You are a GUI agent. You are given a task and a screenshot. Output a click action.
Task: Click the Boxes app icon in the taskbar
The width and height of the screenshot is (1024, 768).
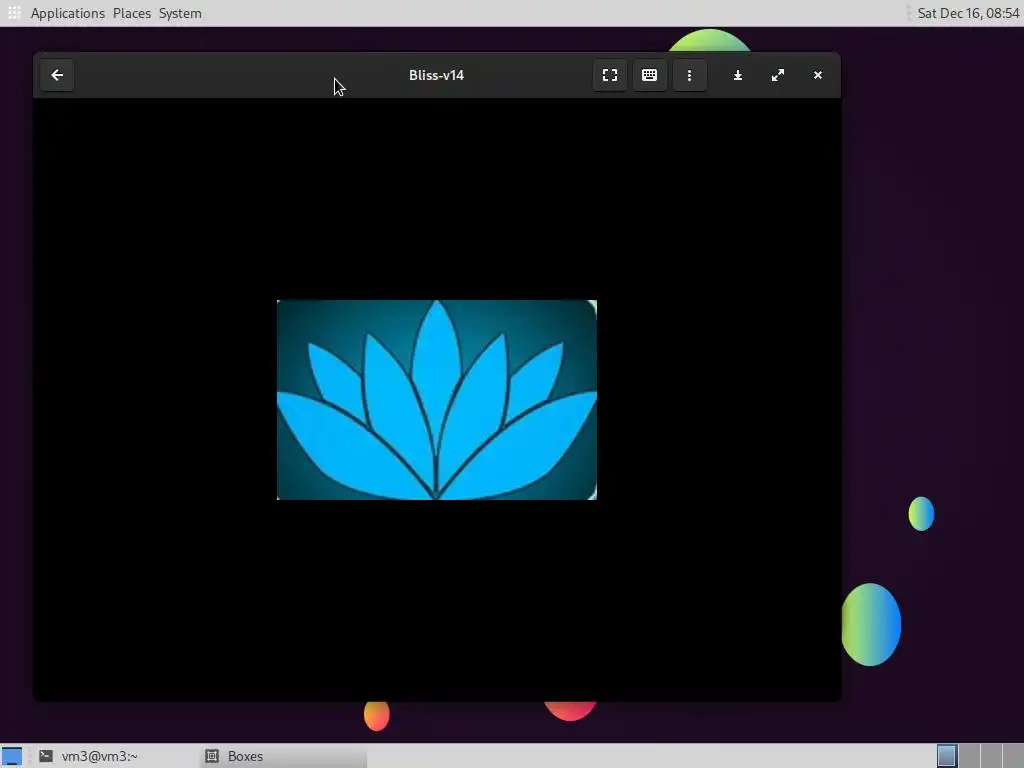pos(212,756)
